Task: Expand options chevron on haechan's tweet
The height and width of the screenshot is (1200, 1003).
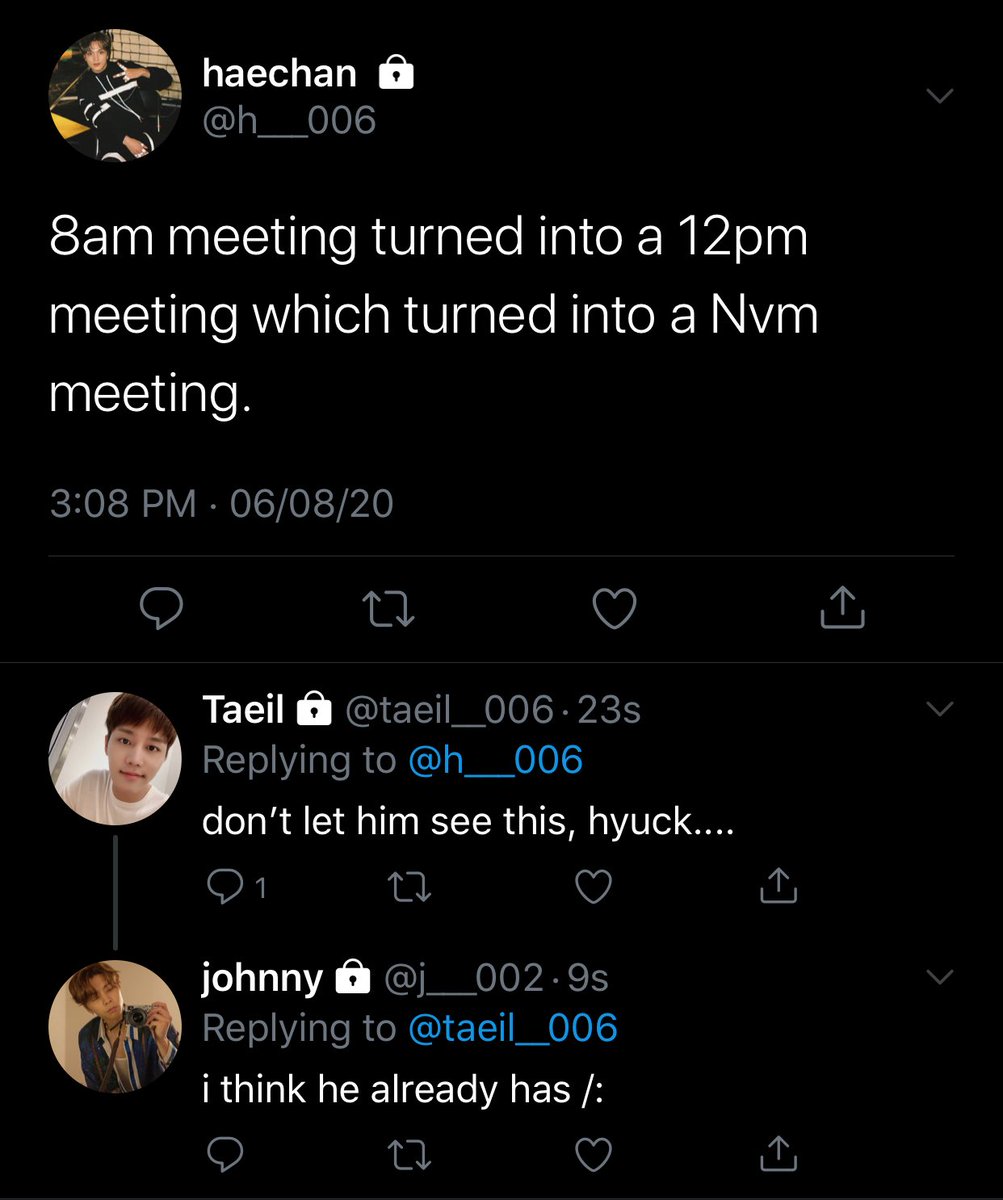Action: click(940, 96)
